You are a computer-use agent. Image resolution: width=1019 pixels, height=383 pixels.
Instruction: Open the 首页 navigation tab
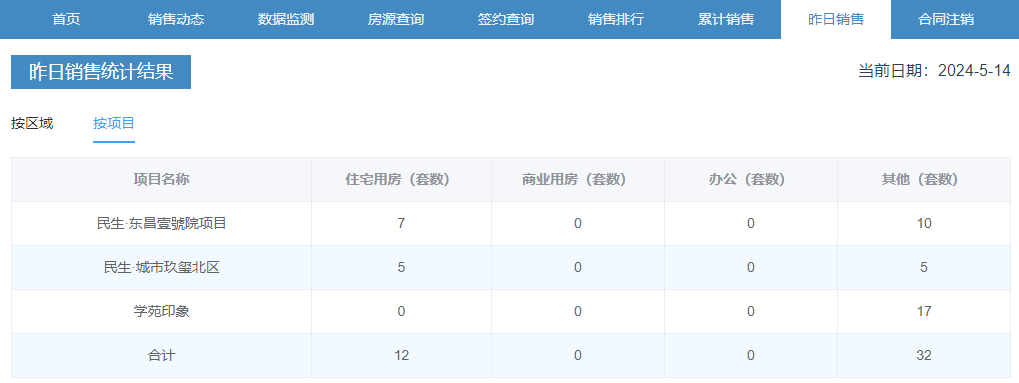66,20
